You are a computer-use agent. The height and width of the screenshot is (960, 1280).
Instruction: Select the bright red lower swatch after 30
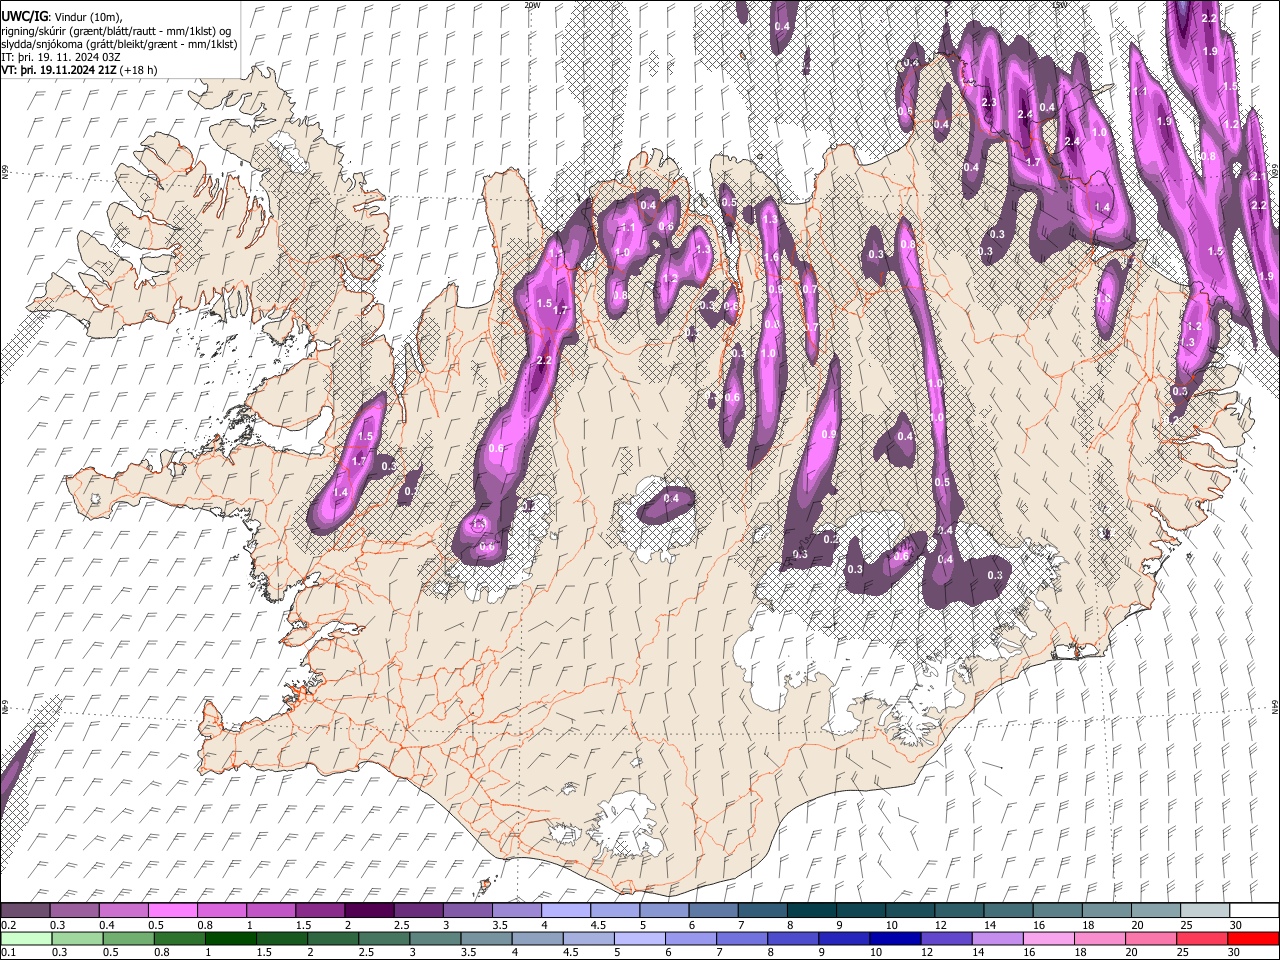click(x=1253, y=938)
